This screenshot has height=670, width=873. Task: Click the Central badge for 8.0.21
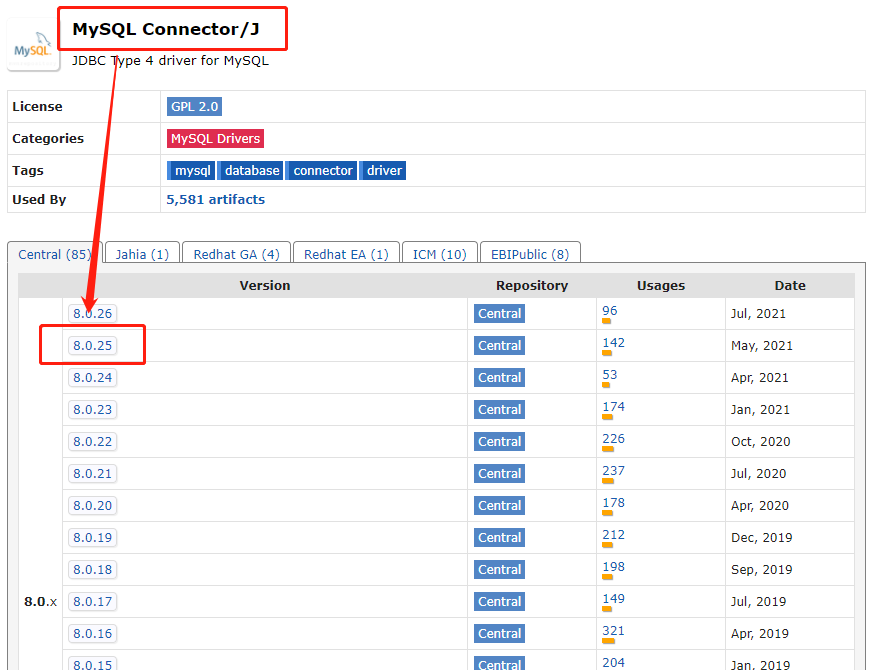pyautogui.click(x=499, y=473)
